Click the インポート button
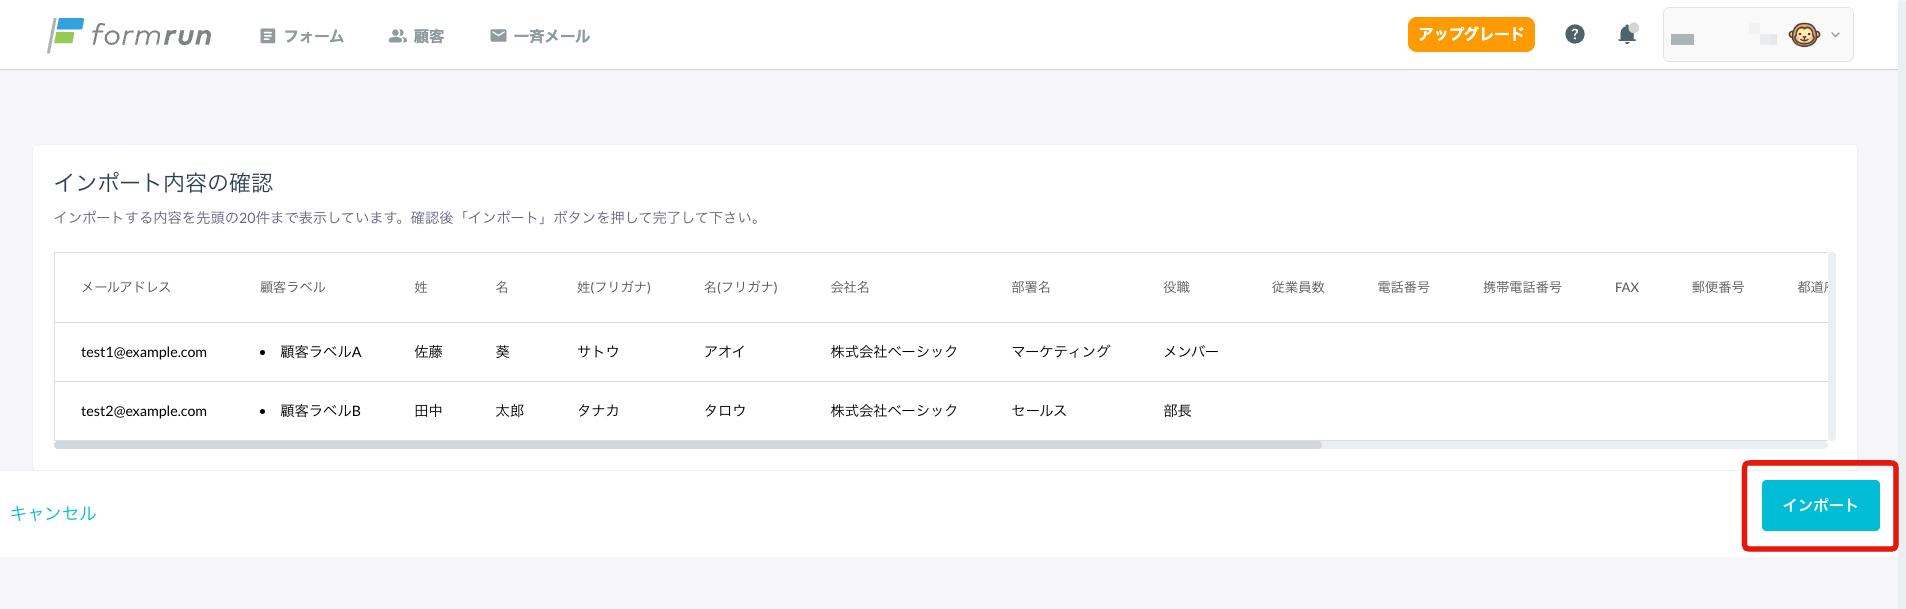 pyautogui.click(x=1820, y=505)
